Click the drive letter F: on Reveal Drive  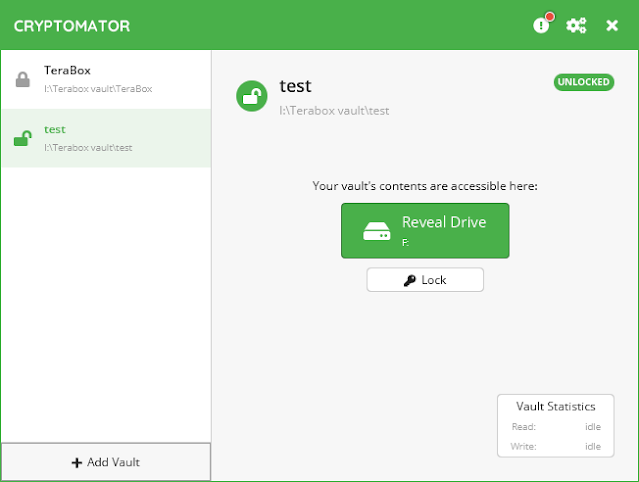405,243
